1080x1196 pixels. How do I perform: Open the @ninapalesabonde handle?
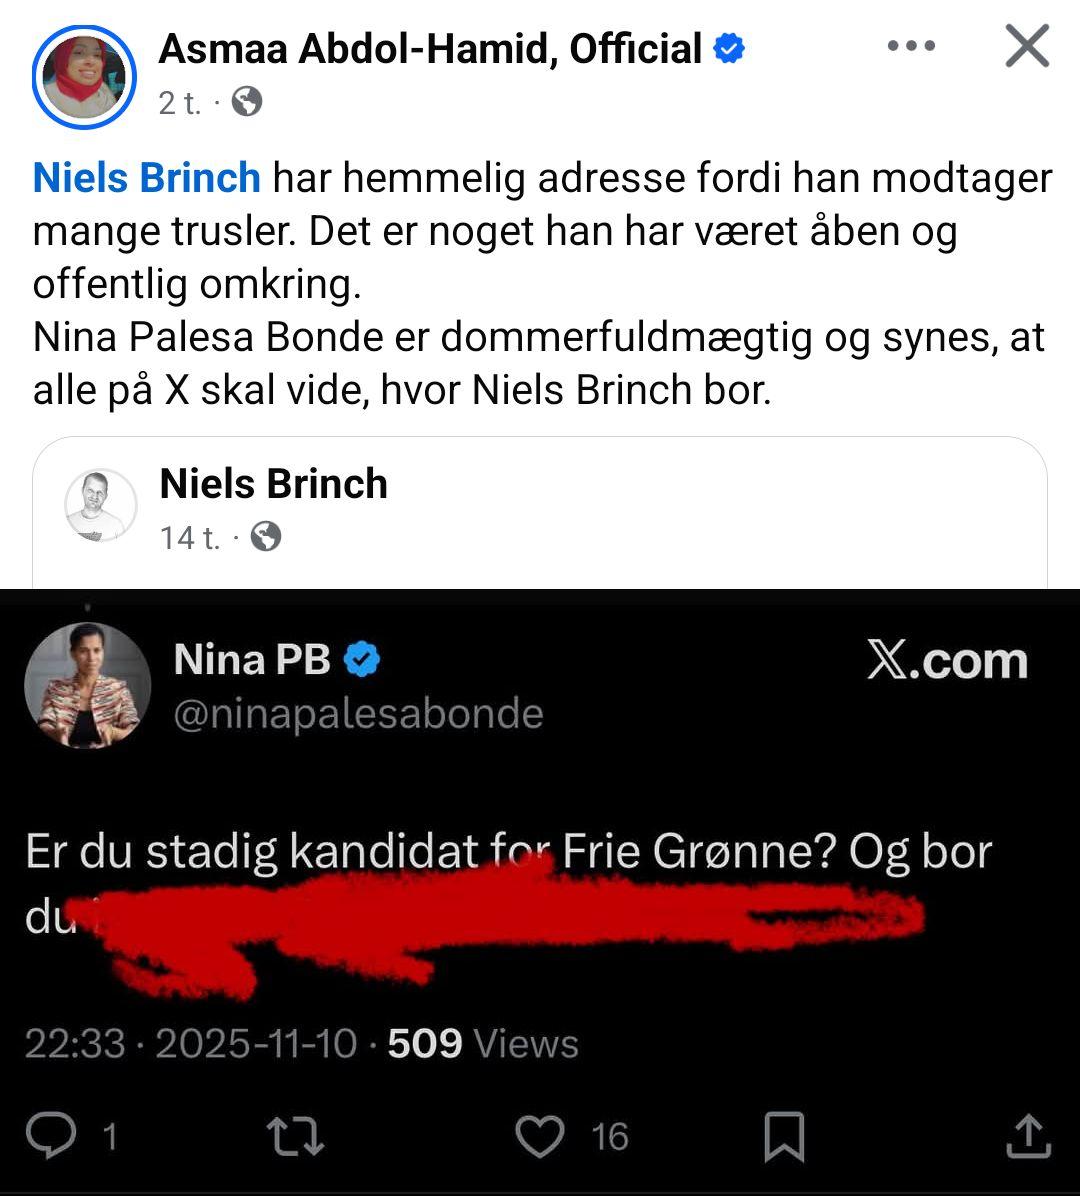tap(358, 714)
